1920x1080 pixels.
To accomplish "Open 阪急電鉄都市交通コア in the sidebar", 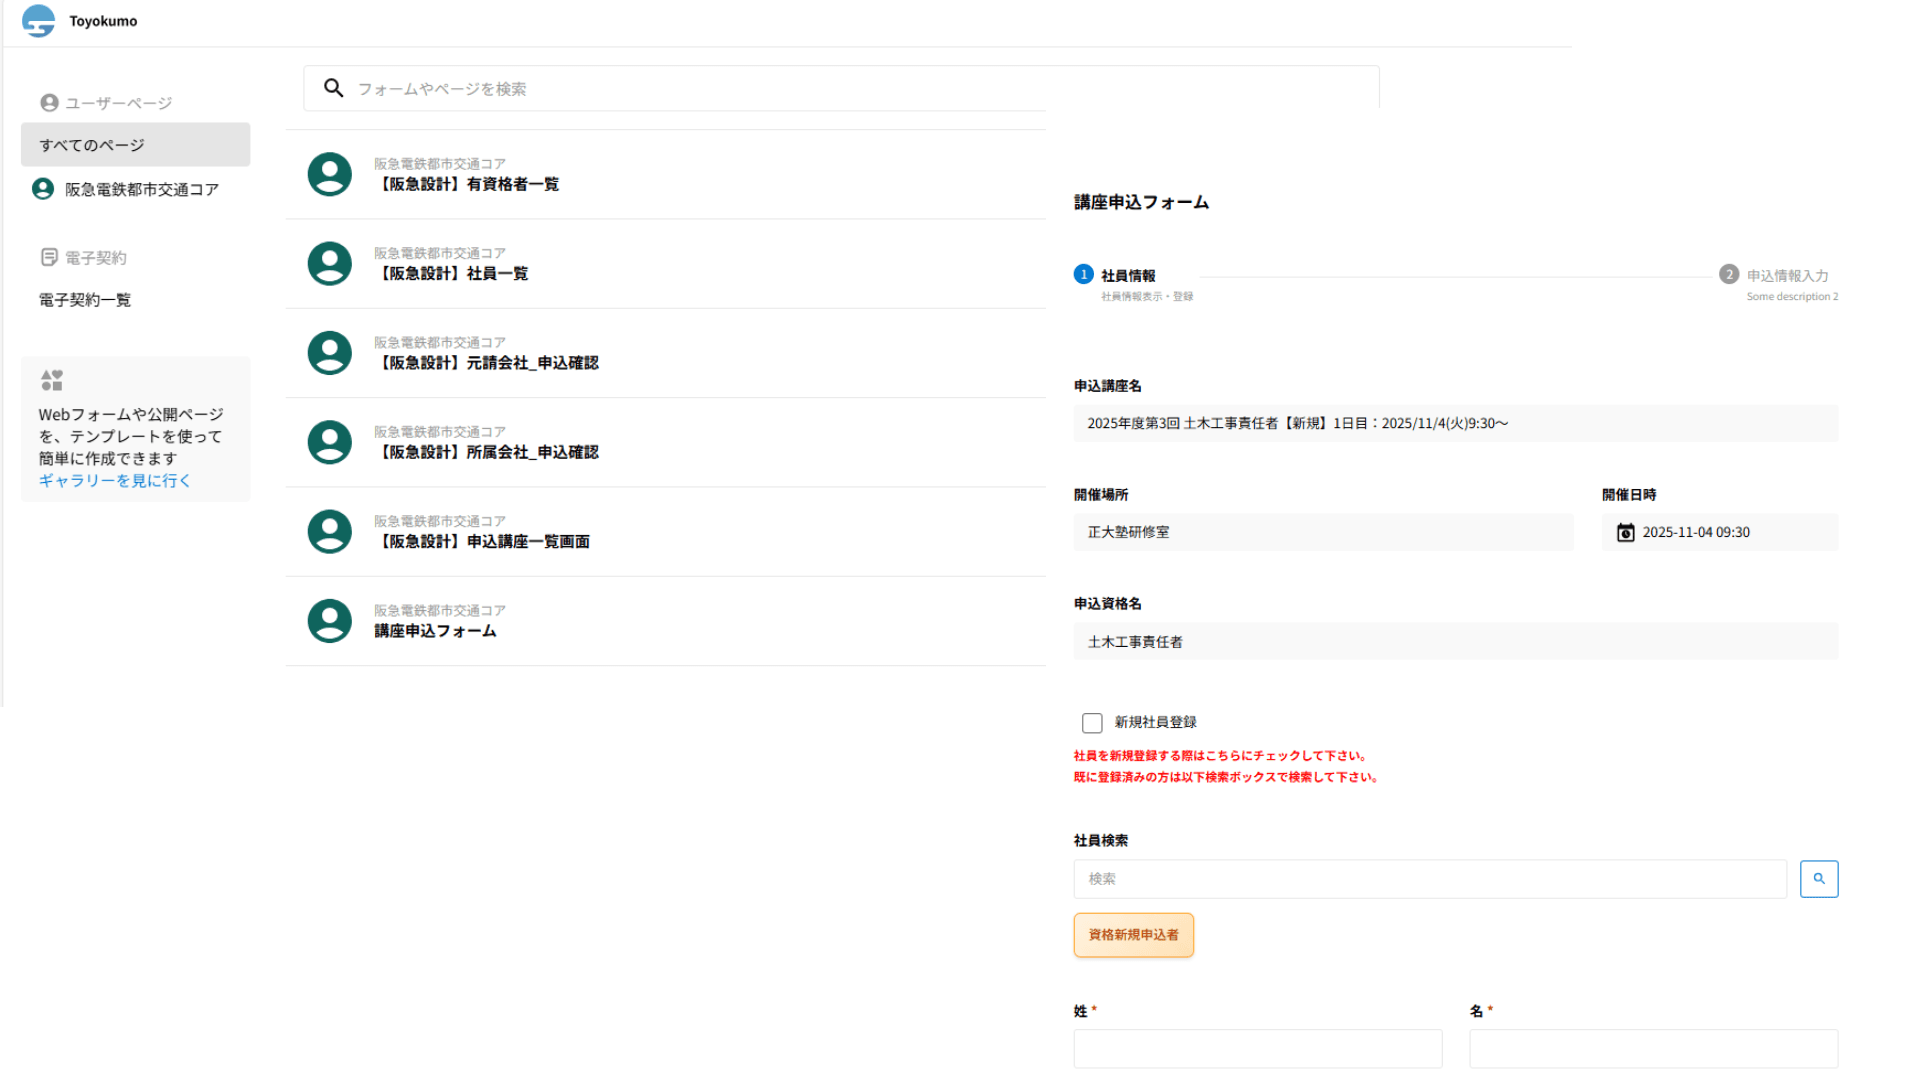I will (136, 189).
